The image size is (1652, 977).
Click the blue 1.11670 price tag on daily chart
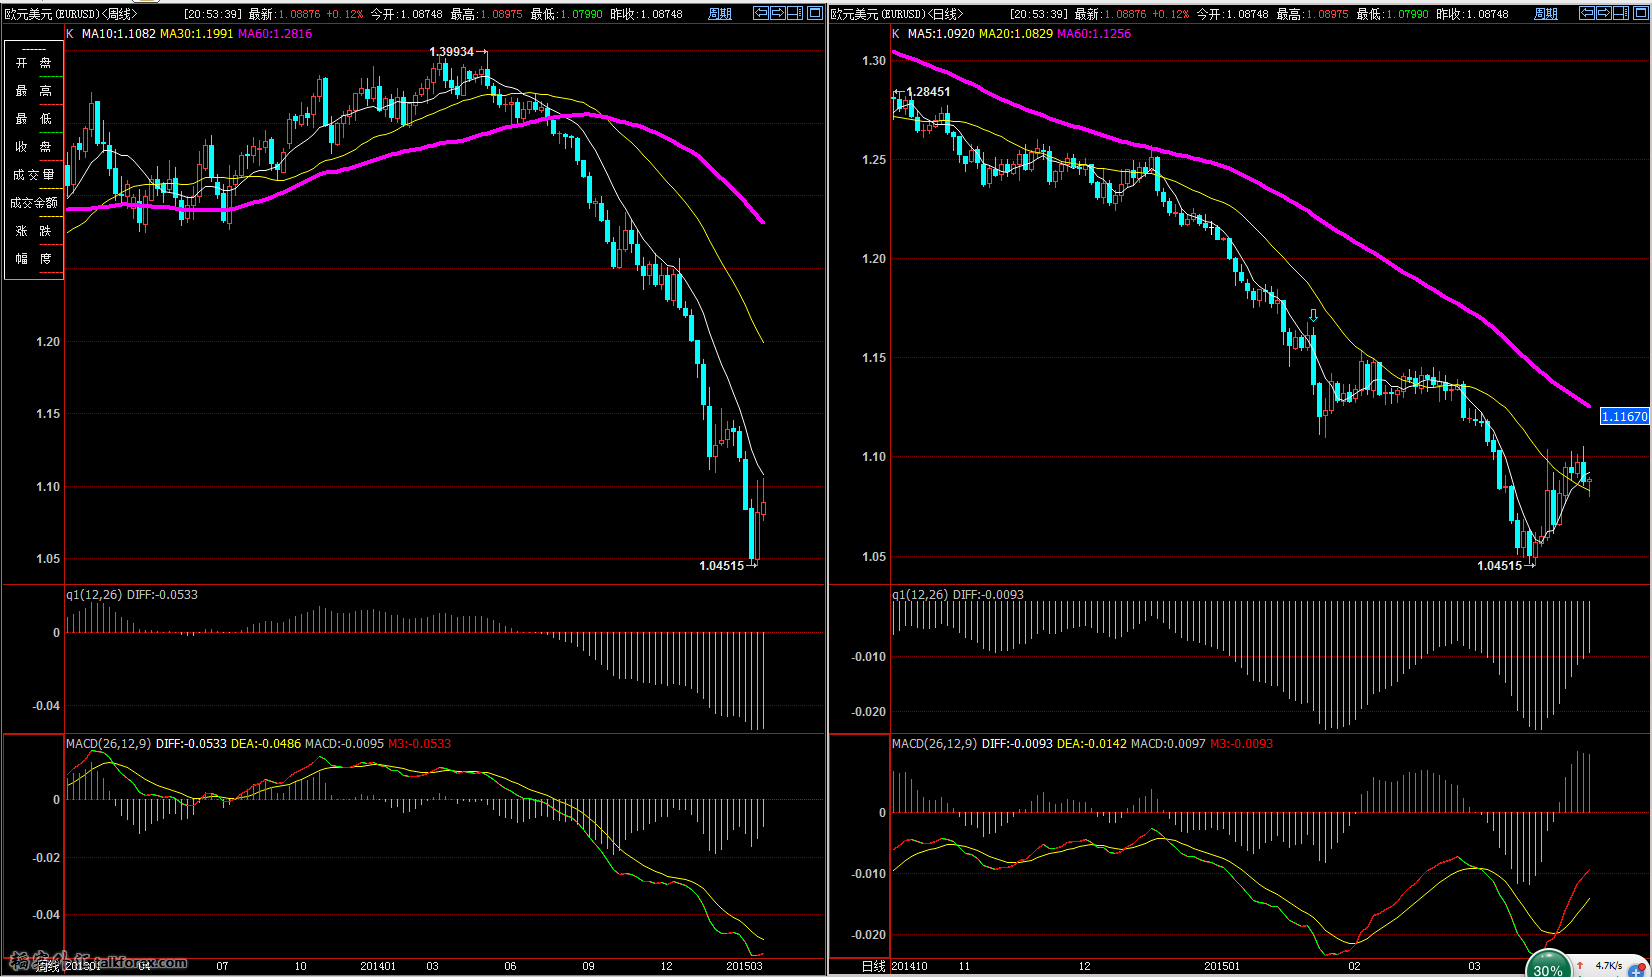[1624, 416]
